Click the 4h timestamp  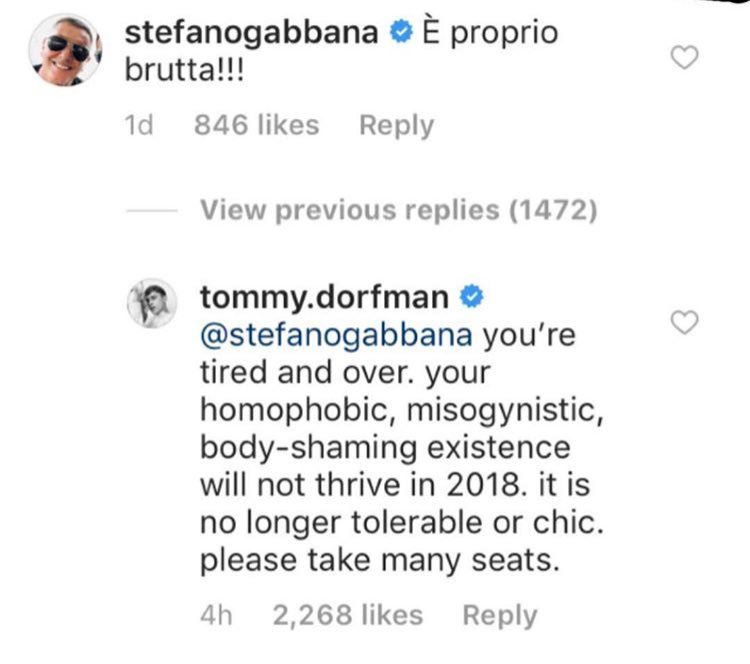(x=217, y=617)
